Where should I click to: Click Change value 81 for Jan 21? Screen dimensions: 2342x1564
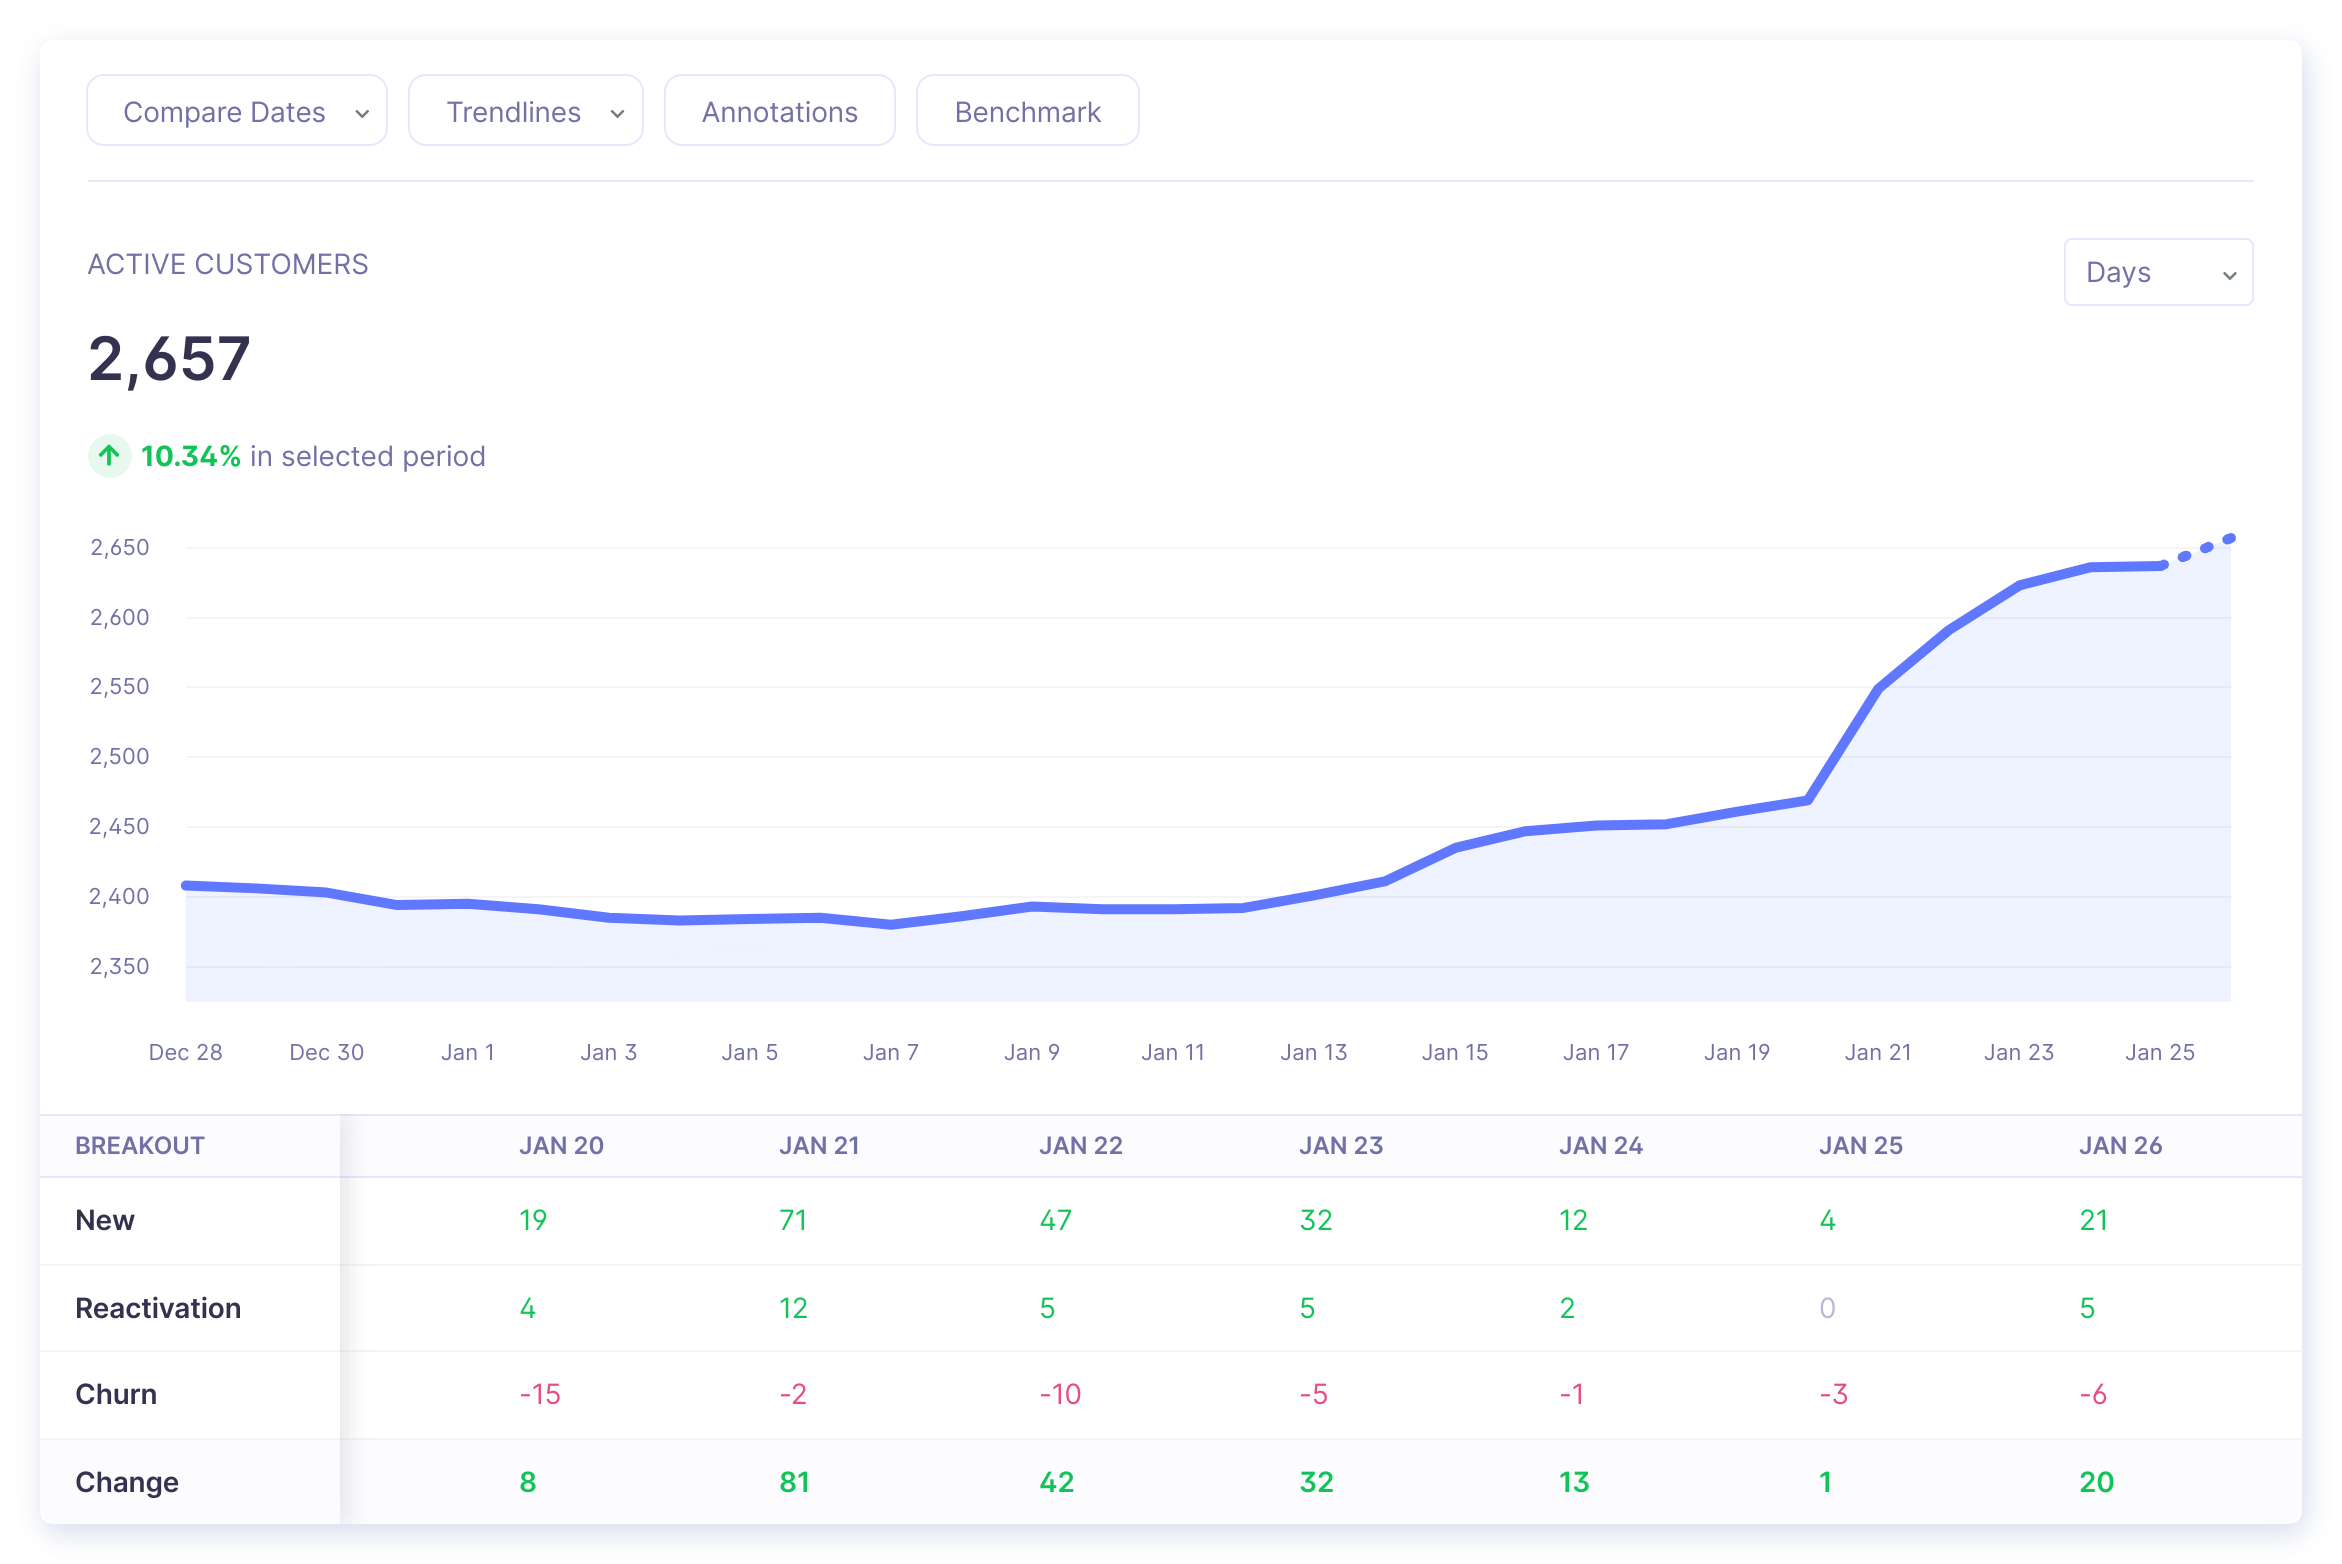pos(795,1482)
